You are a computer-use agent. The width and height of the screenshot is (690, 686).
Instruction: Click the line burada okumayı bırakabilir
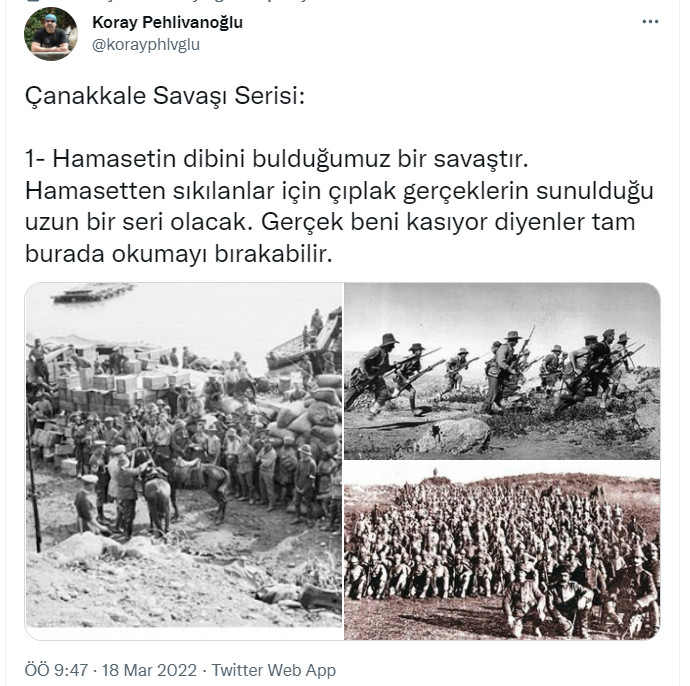pos(178,253)
